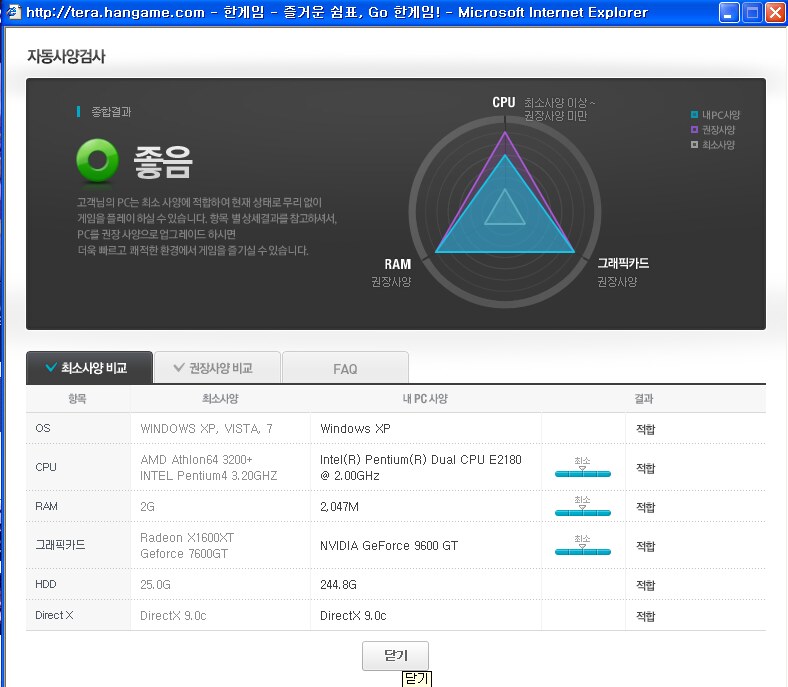Click the 그래픽카드 label on radar chart

point(623,264)
